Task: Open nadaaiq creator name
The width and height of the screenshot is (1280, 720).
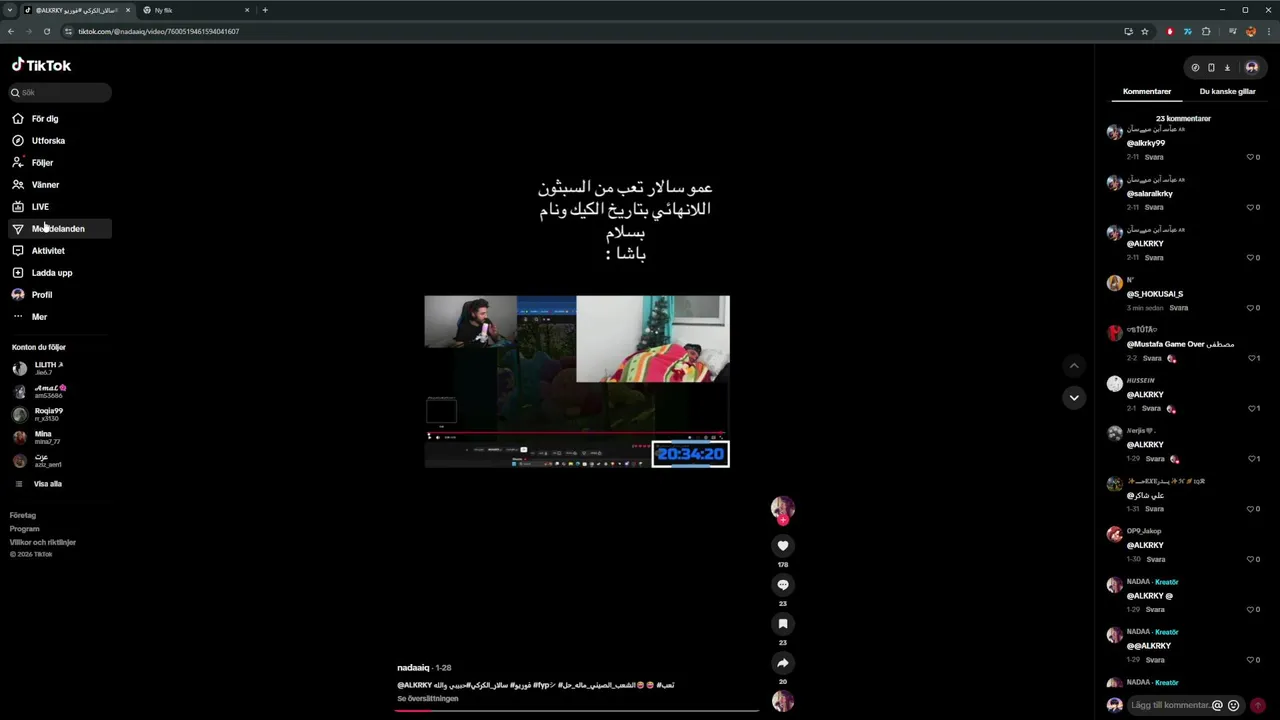Action: [x=413, y=668]
